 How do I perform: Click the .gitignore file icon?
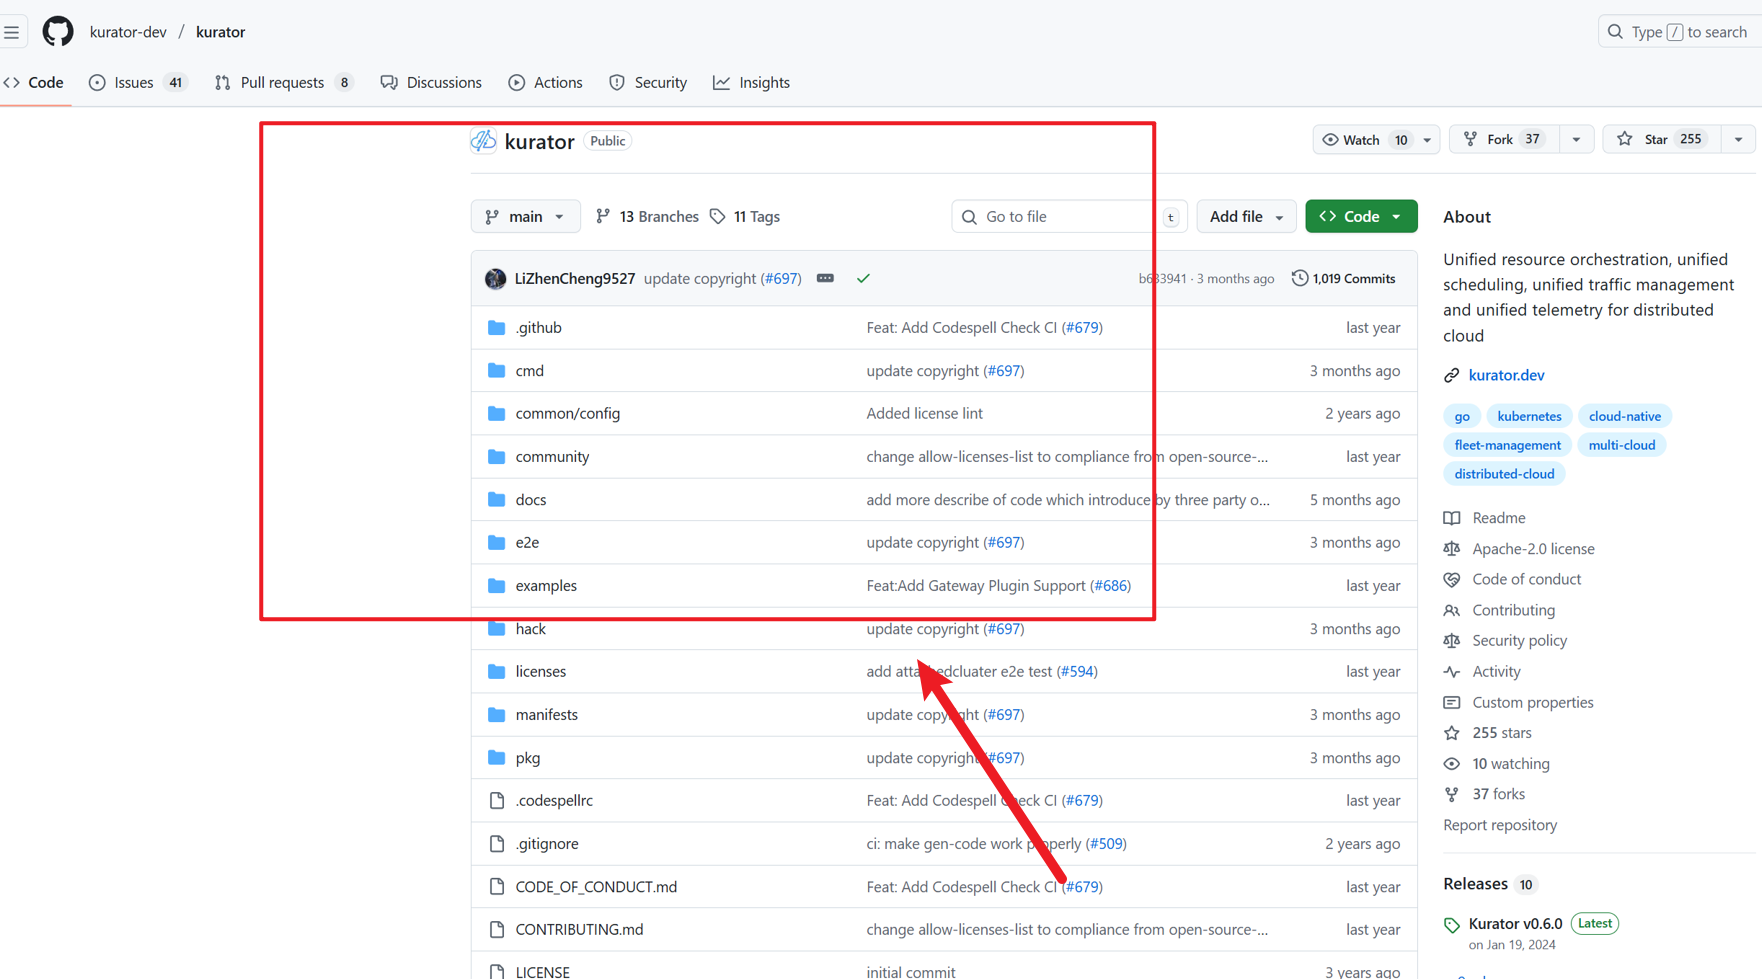[x=497, y=844]
